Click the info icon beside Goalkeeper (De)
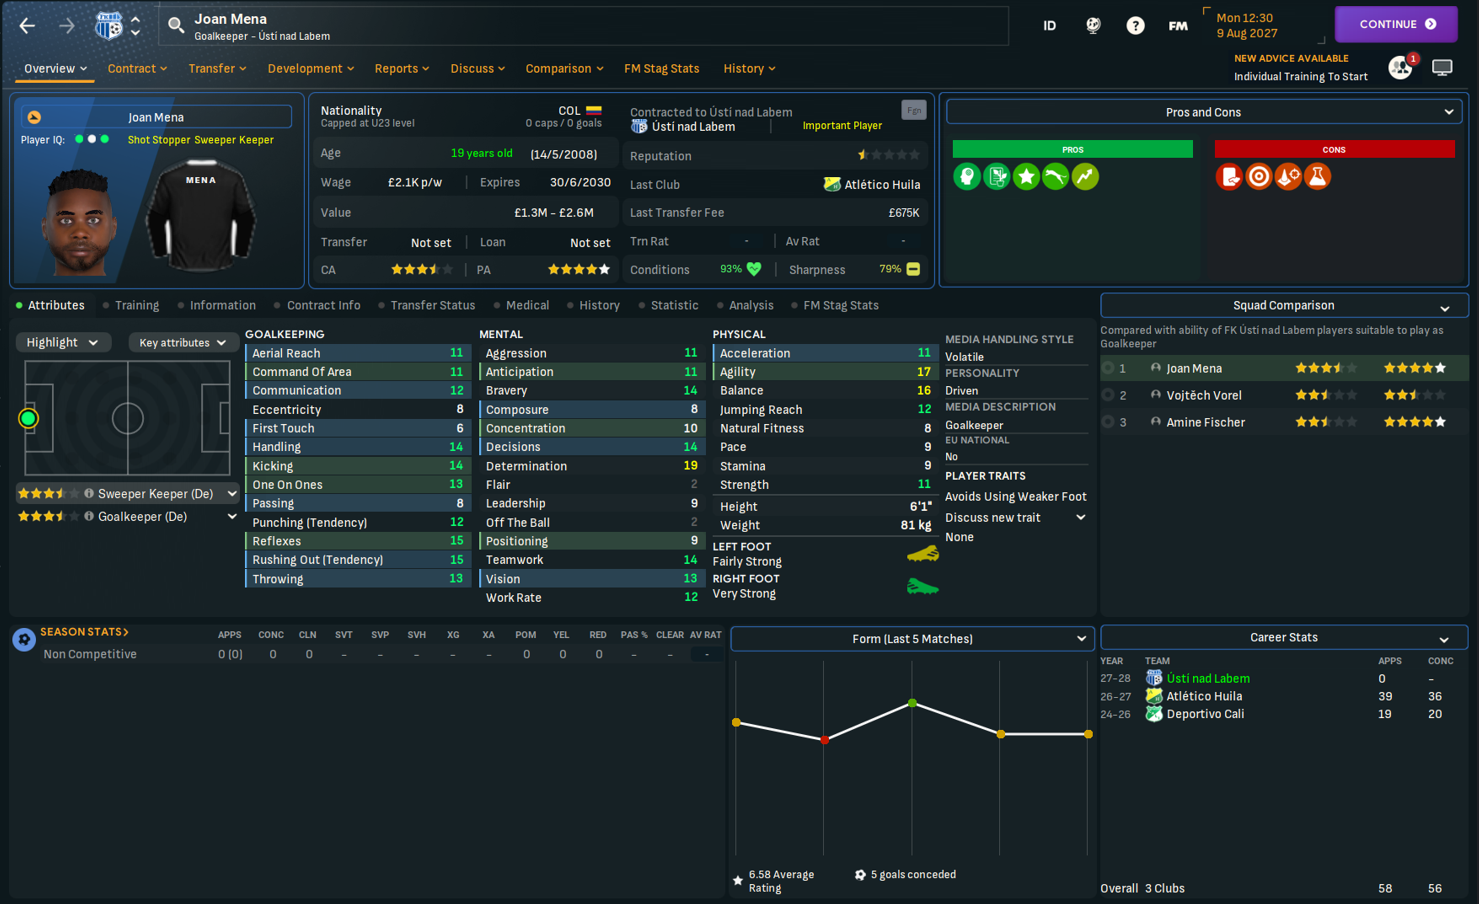This screenshot has height=904, width=1479. click(89, 516)
